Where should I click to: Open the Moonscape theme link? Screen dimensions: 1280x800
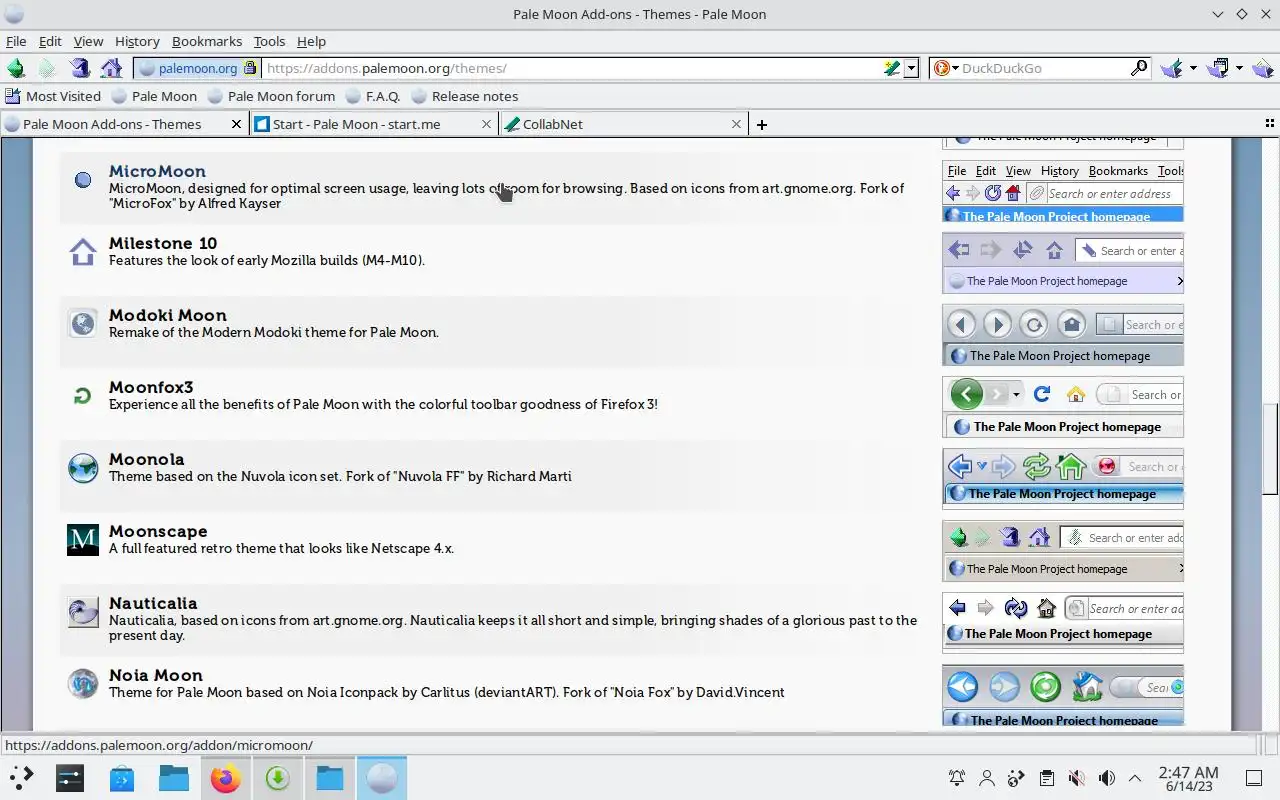coord(158,531)
